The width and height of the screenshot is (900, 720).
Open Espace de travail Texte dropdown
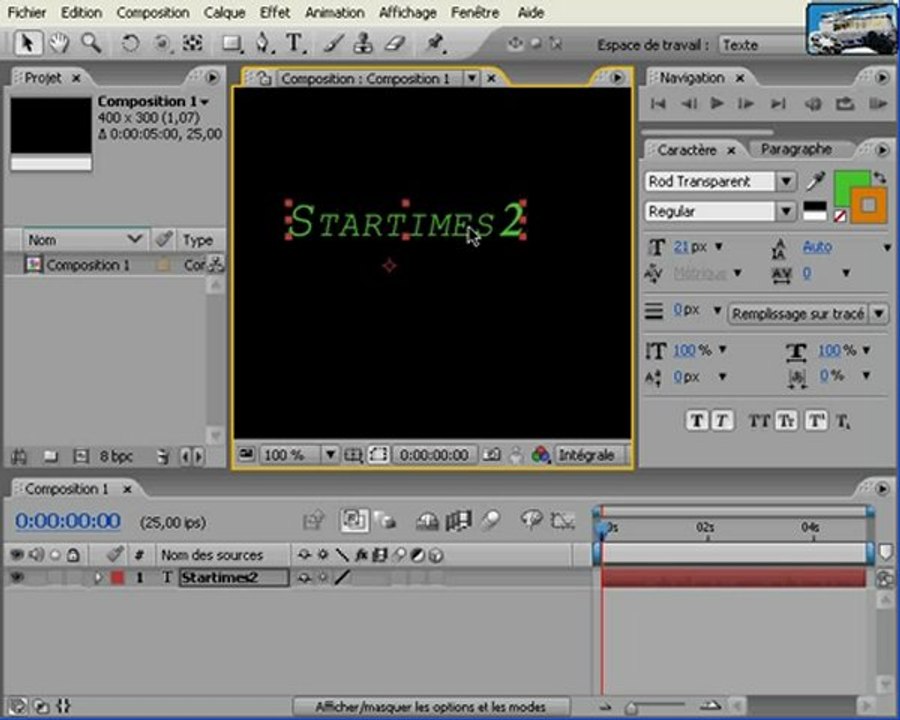click(761, 44)
